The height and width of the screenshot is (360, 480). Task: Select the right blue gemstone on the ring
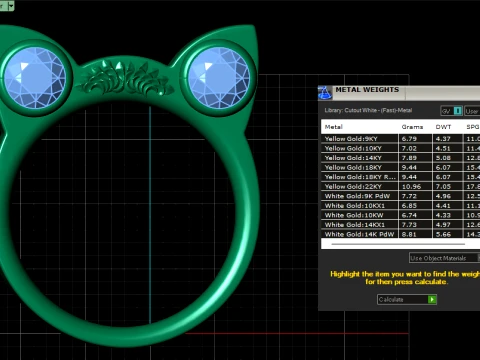tap(219, 78)
